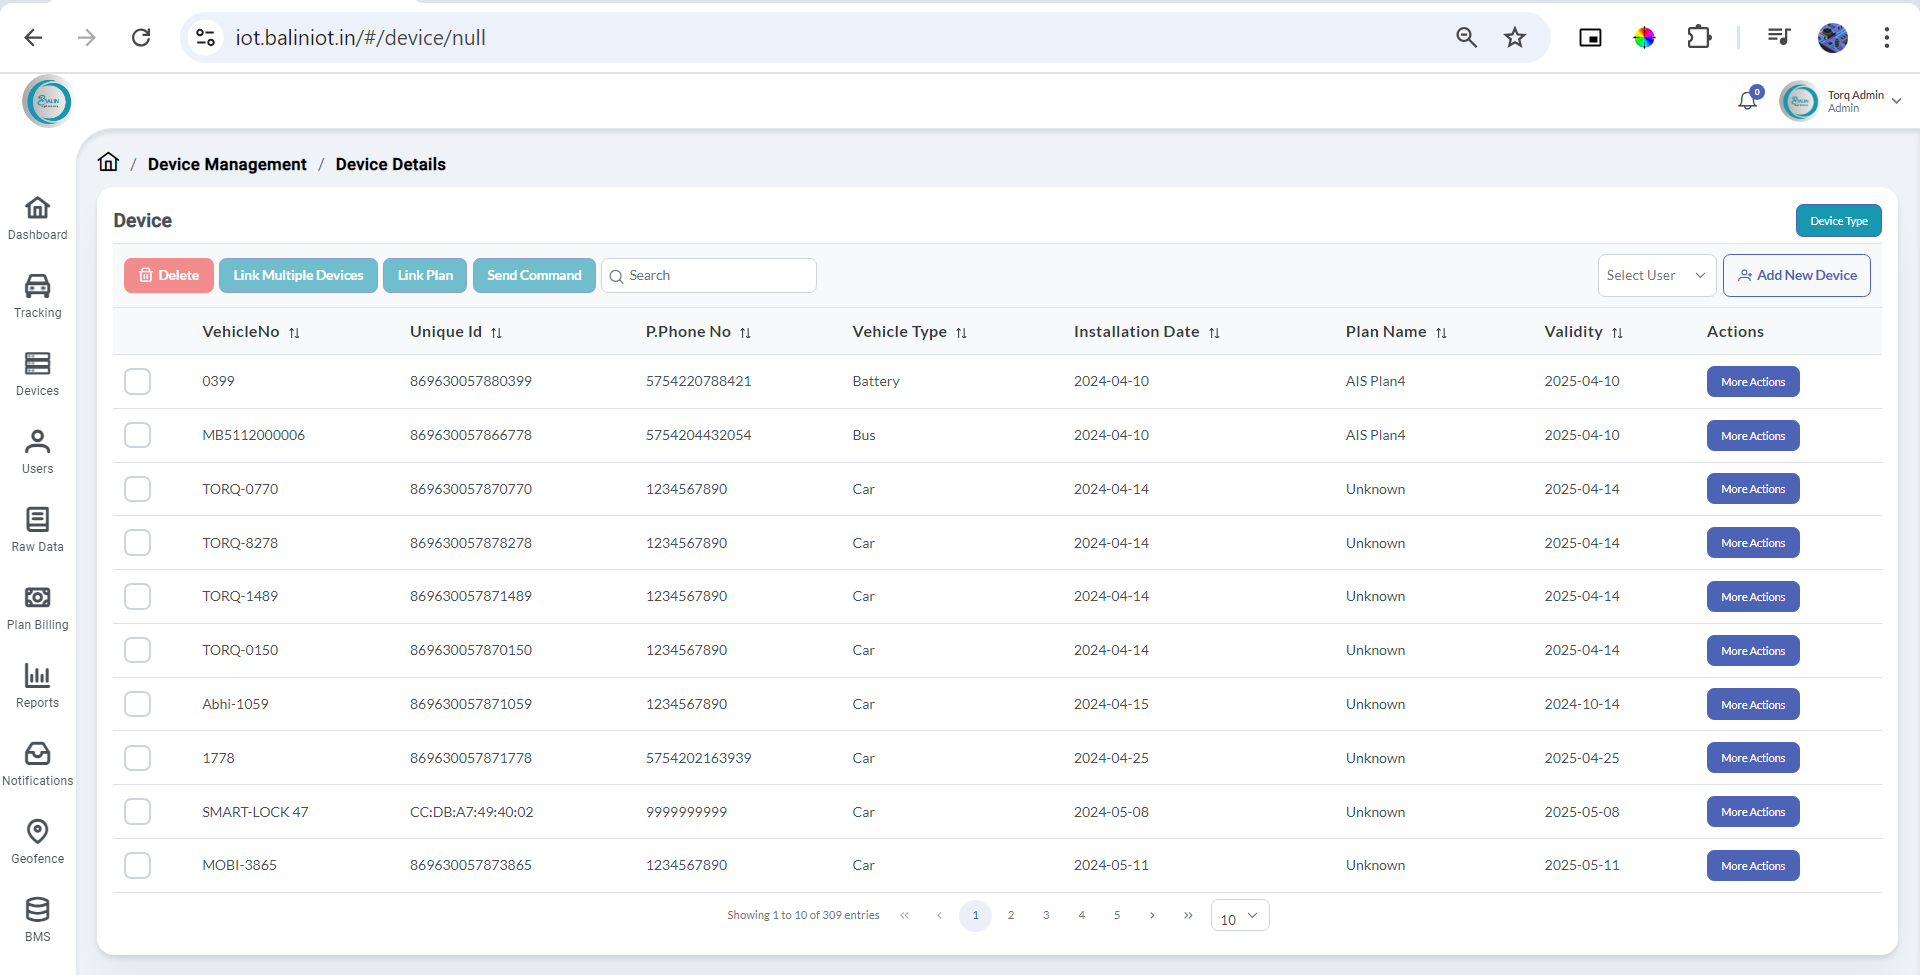Go to pagination page 2
Image resolution: width=1920 pixels, height=975 pixels.
1011,916
